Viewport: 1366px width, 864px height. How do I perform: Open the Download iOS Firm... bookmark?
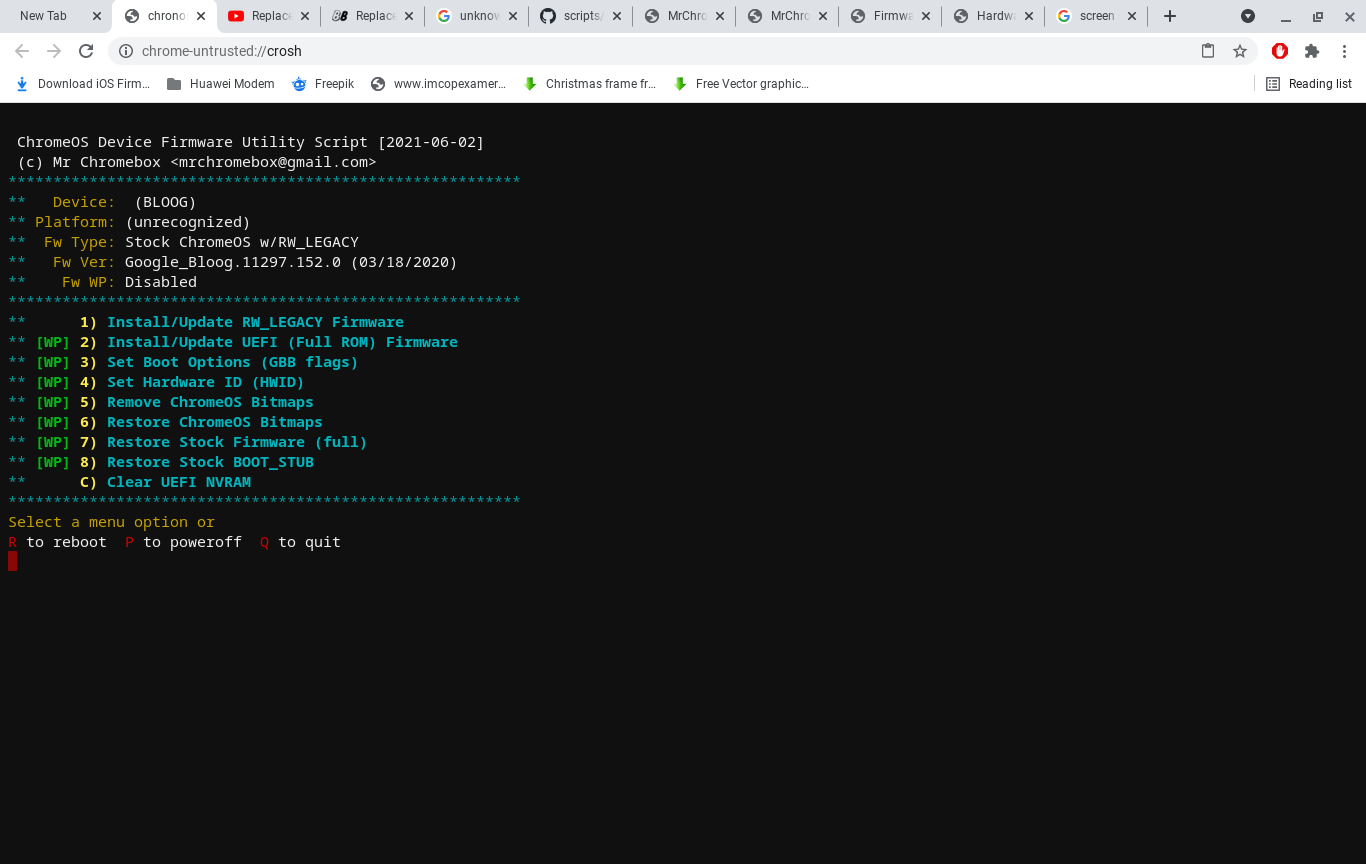[83, 84]
